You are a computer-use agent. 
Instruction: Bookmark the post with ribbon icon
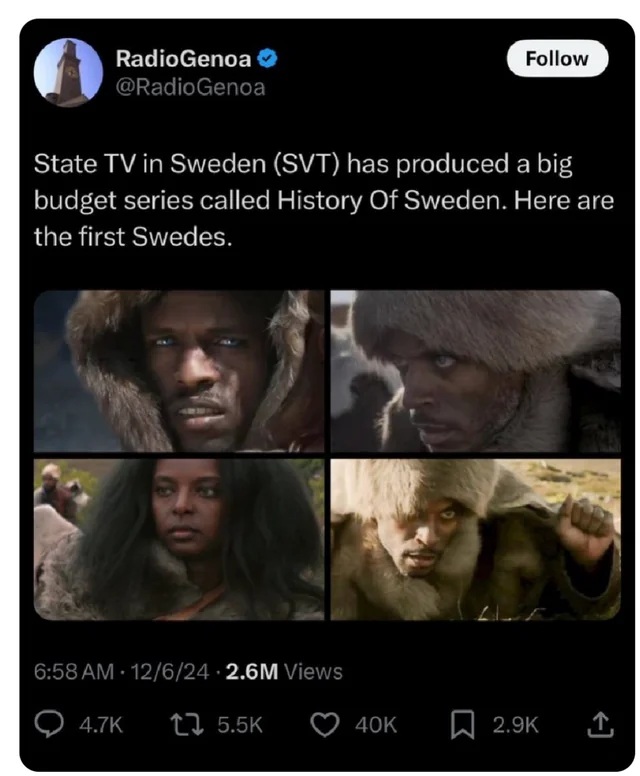click(x=462, y=725)
